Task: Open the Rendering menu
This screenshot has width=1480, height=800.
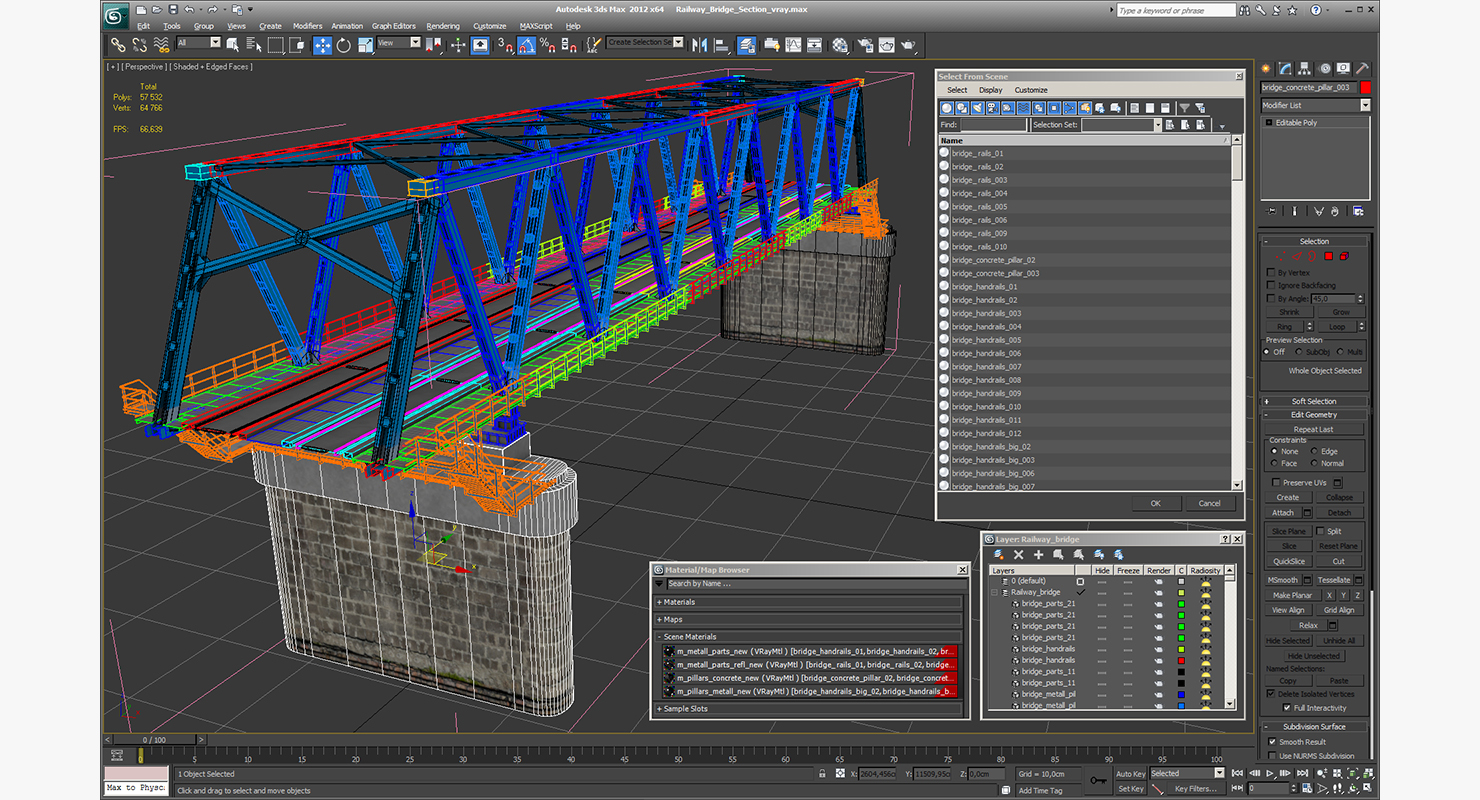Action: pyautogui.click(x=443, y=26)
